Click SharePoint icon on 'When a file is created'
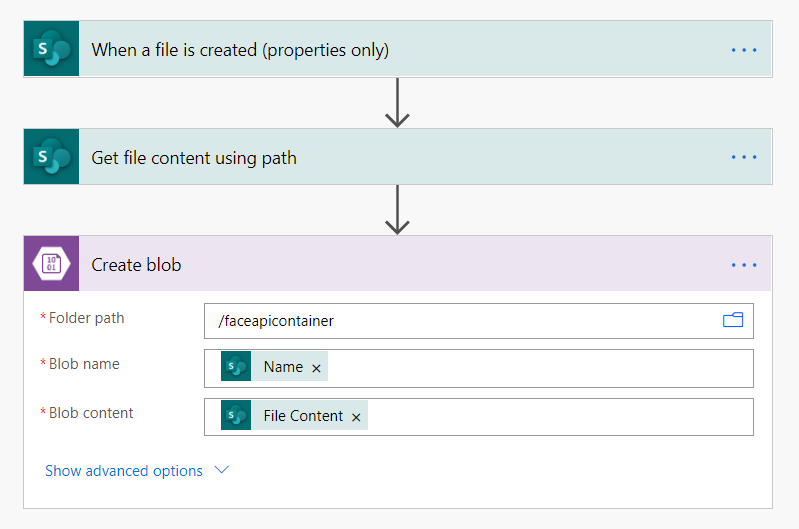This screenshot has width=799, height=529. point(51,49)
